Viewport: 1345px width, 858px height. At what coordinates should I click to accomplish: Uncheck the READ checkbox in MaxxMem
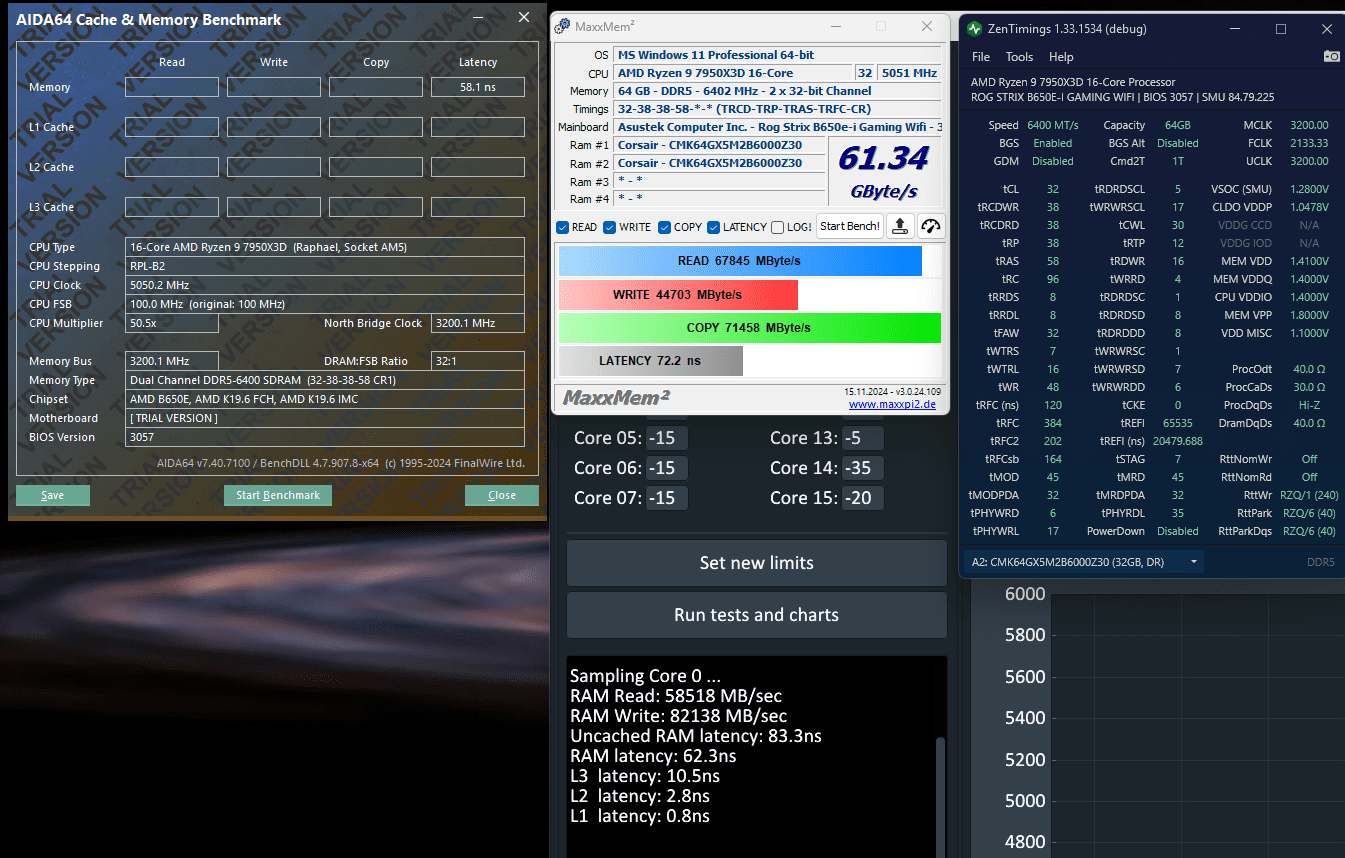pyautogui.click(x=563, y=227)
